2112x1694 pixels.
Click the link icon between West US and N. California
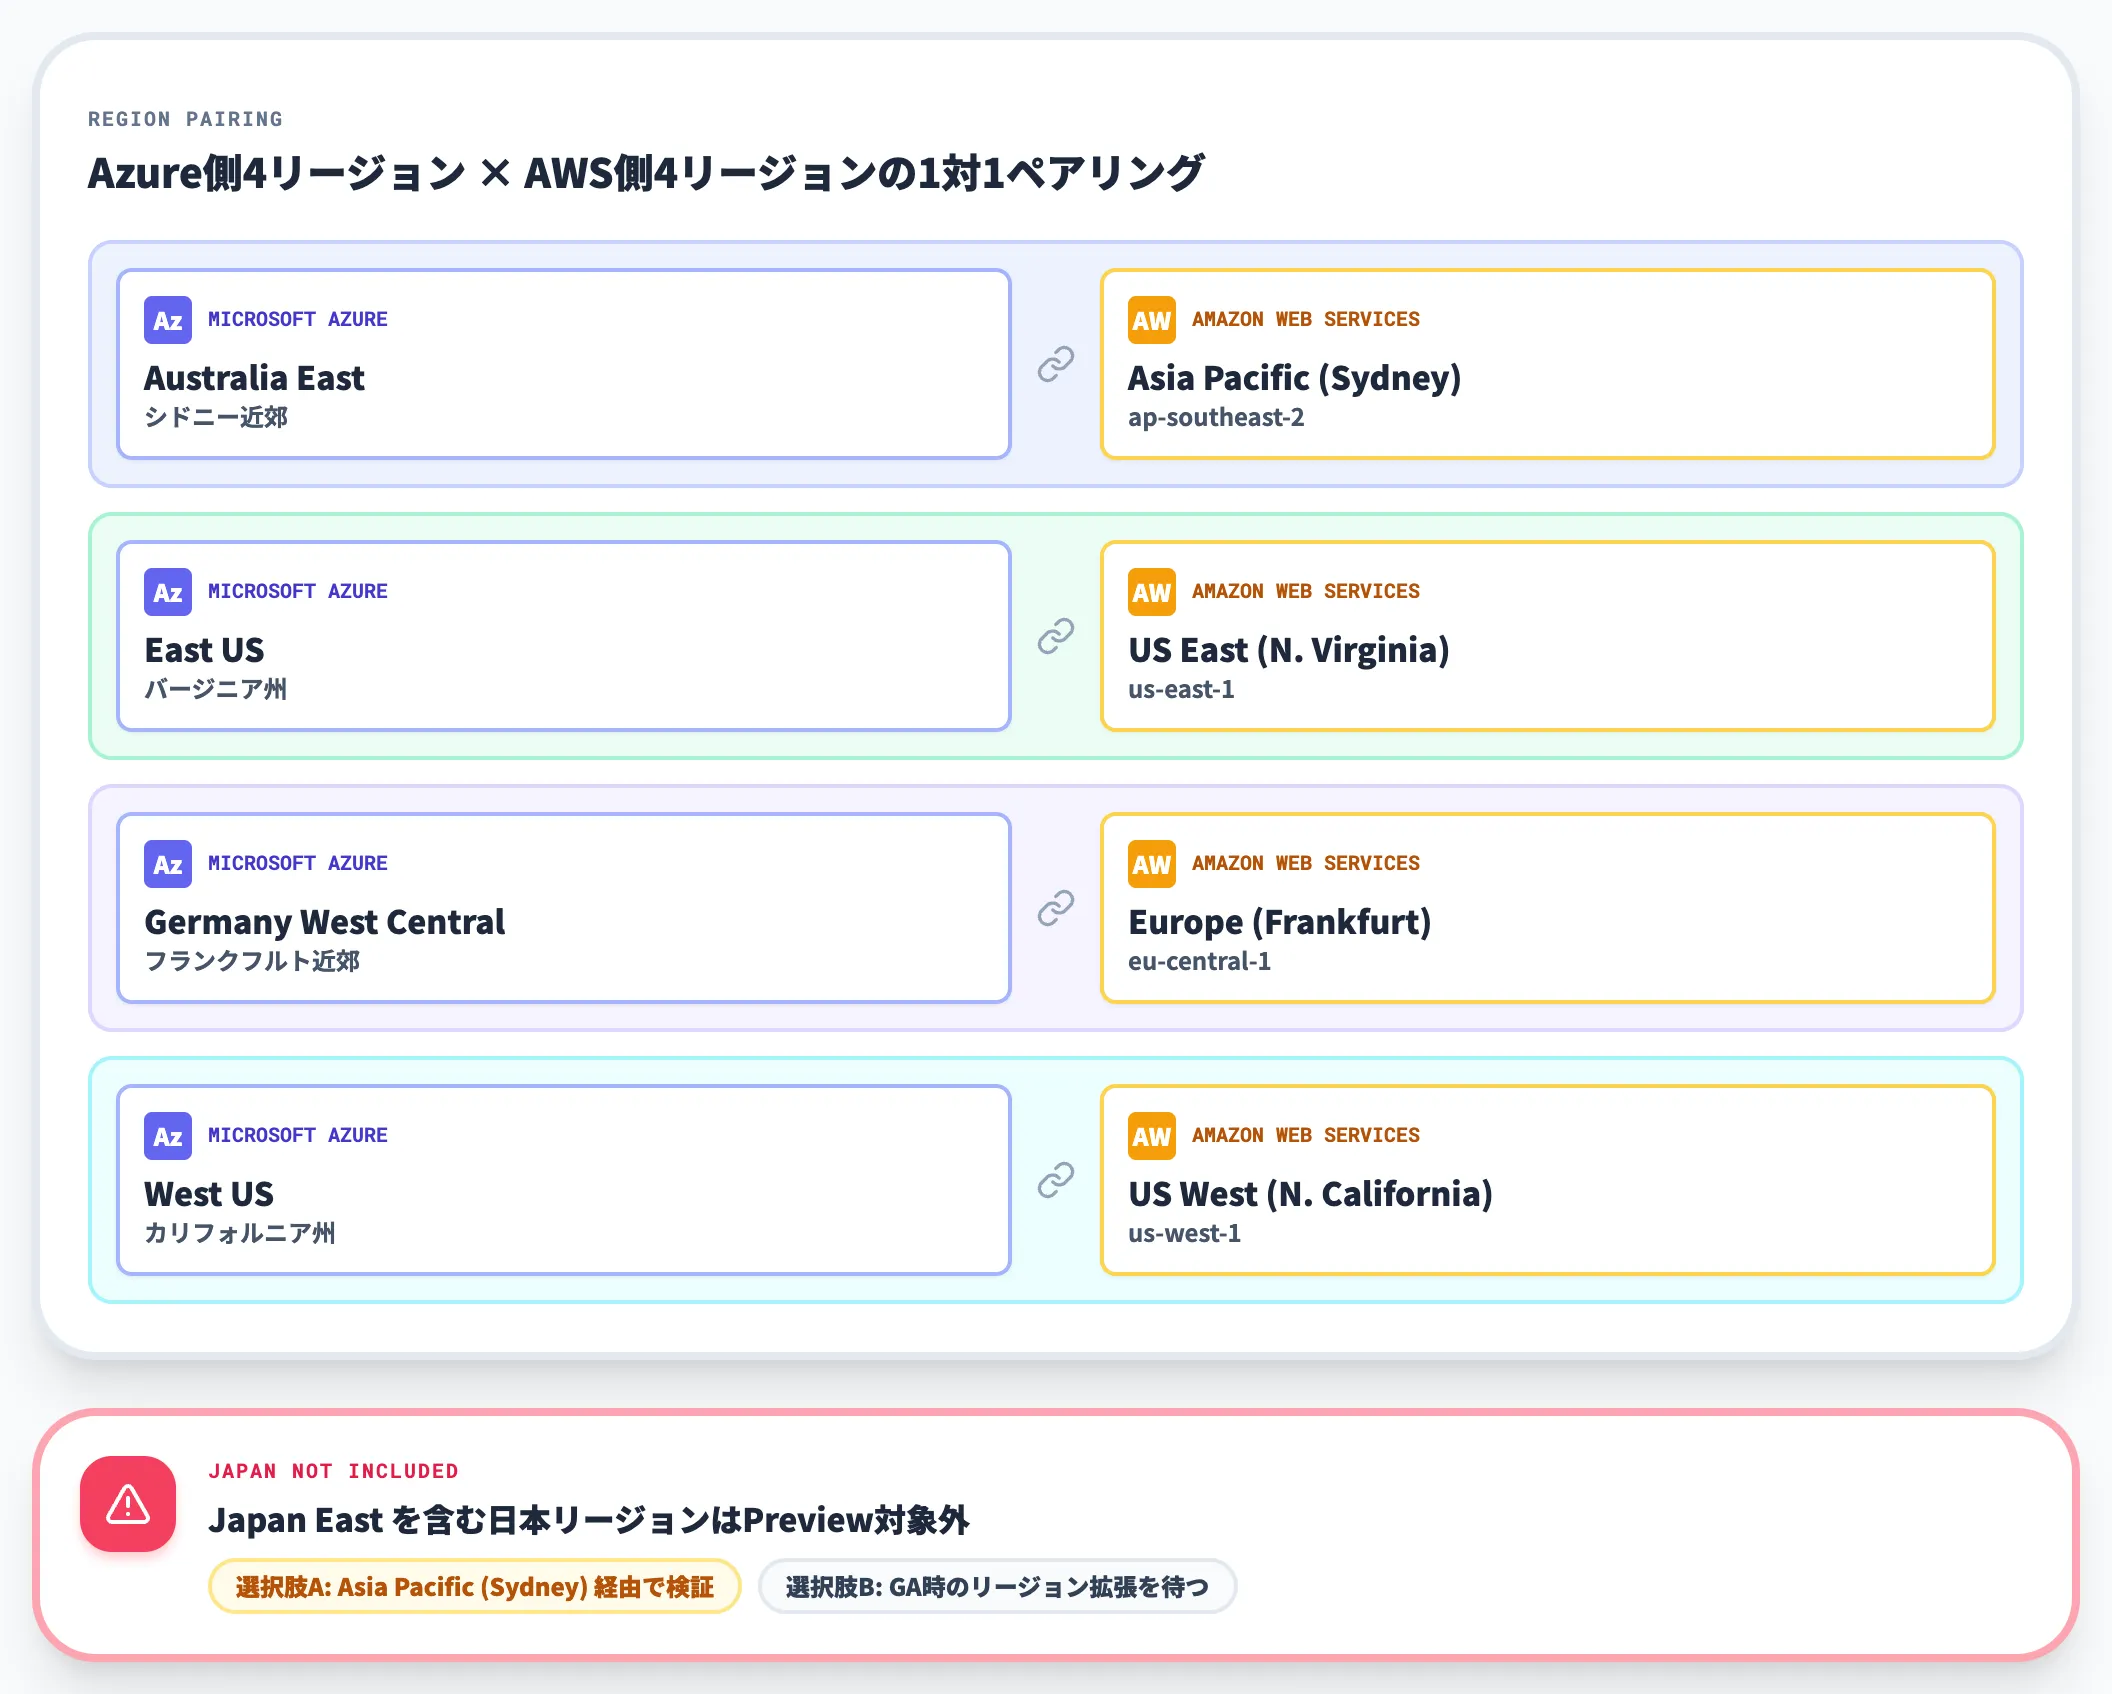(x=1056, y=1180)
